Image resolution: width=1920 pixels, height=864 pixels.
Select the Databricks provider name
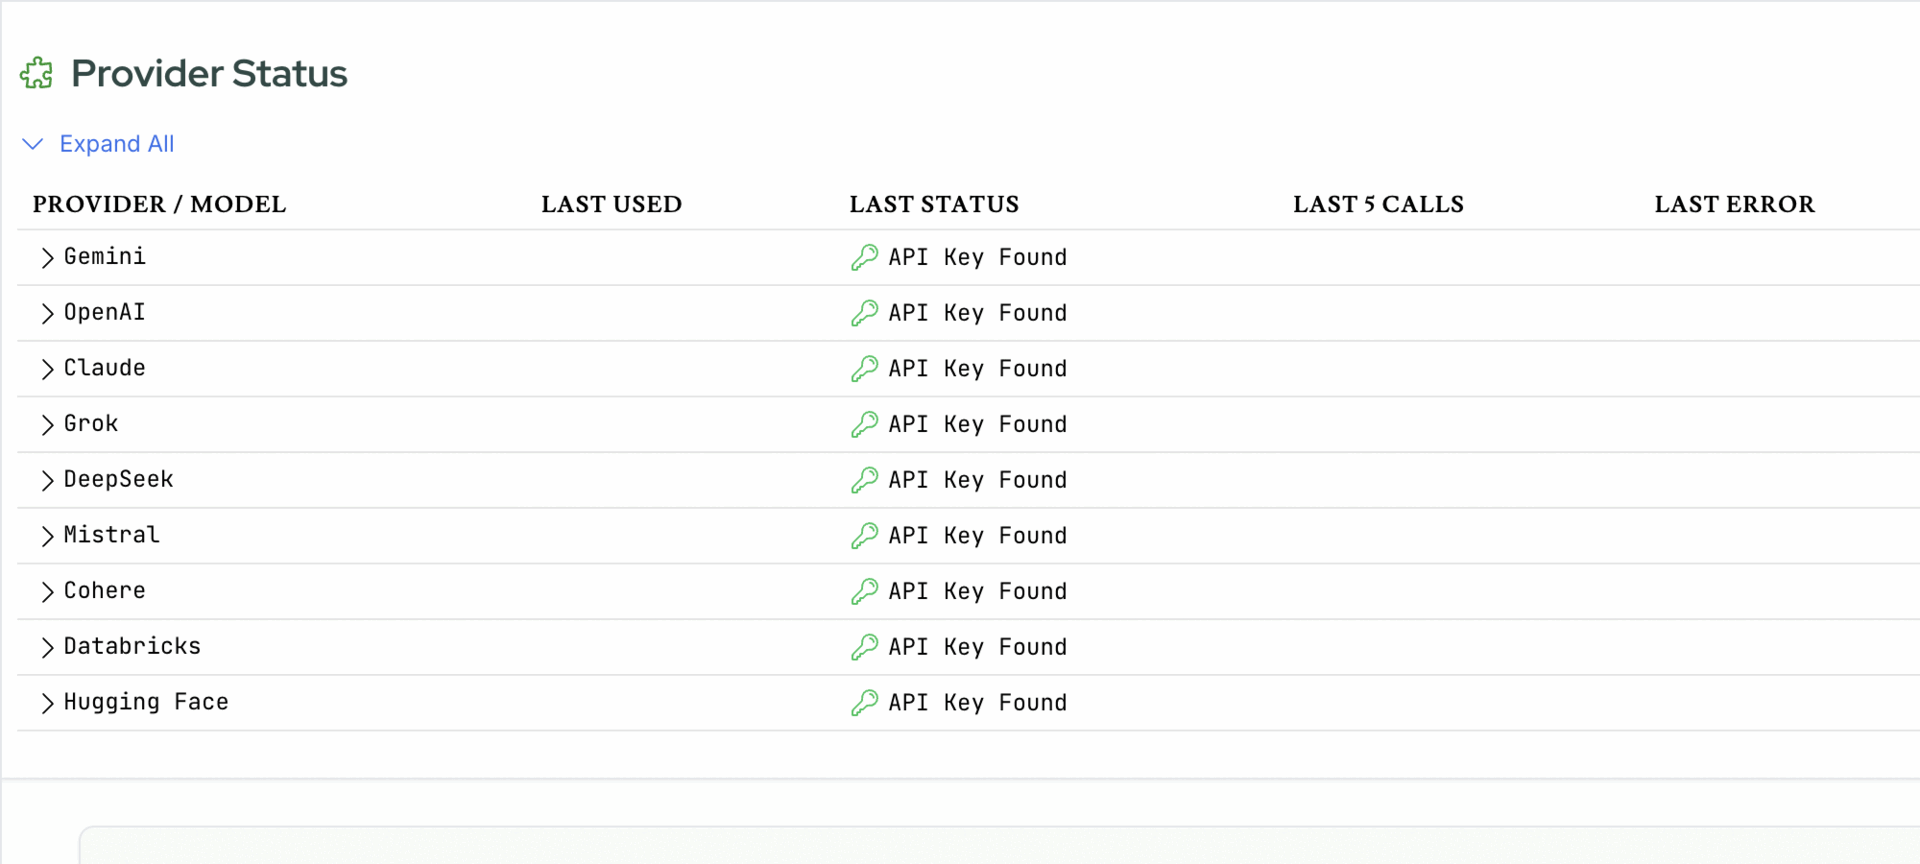[132, 646]
